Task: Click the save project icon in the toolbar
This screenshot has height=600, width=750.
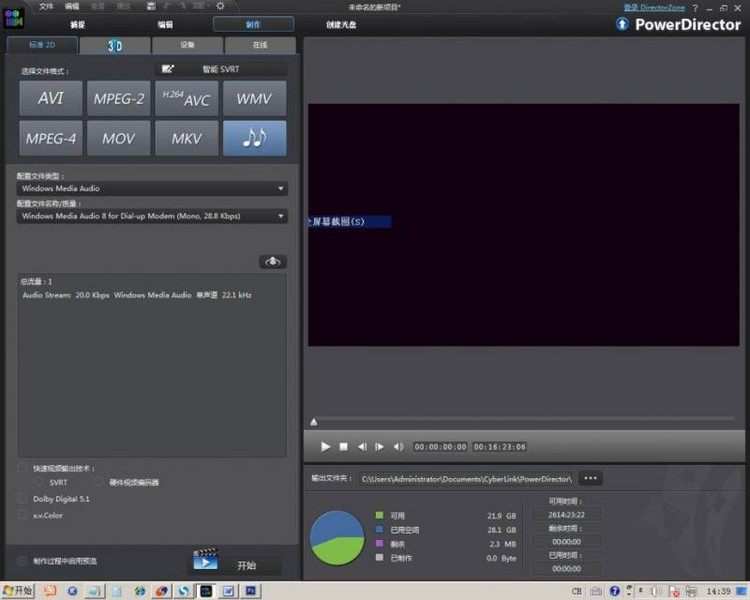Action: 151,6
